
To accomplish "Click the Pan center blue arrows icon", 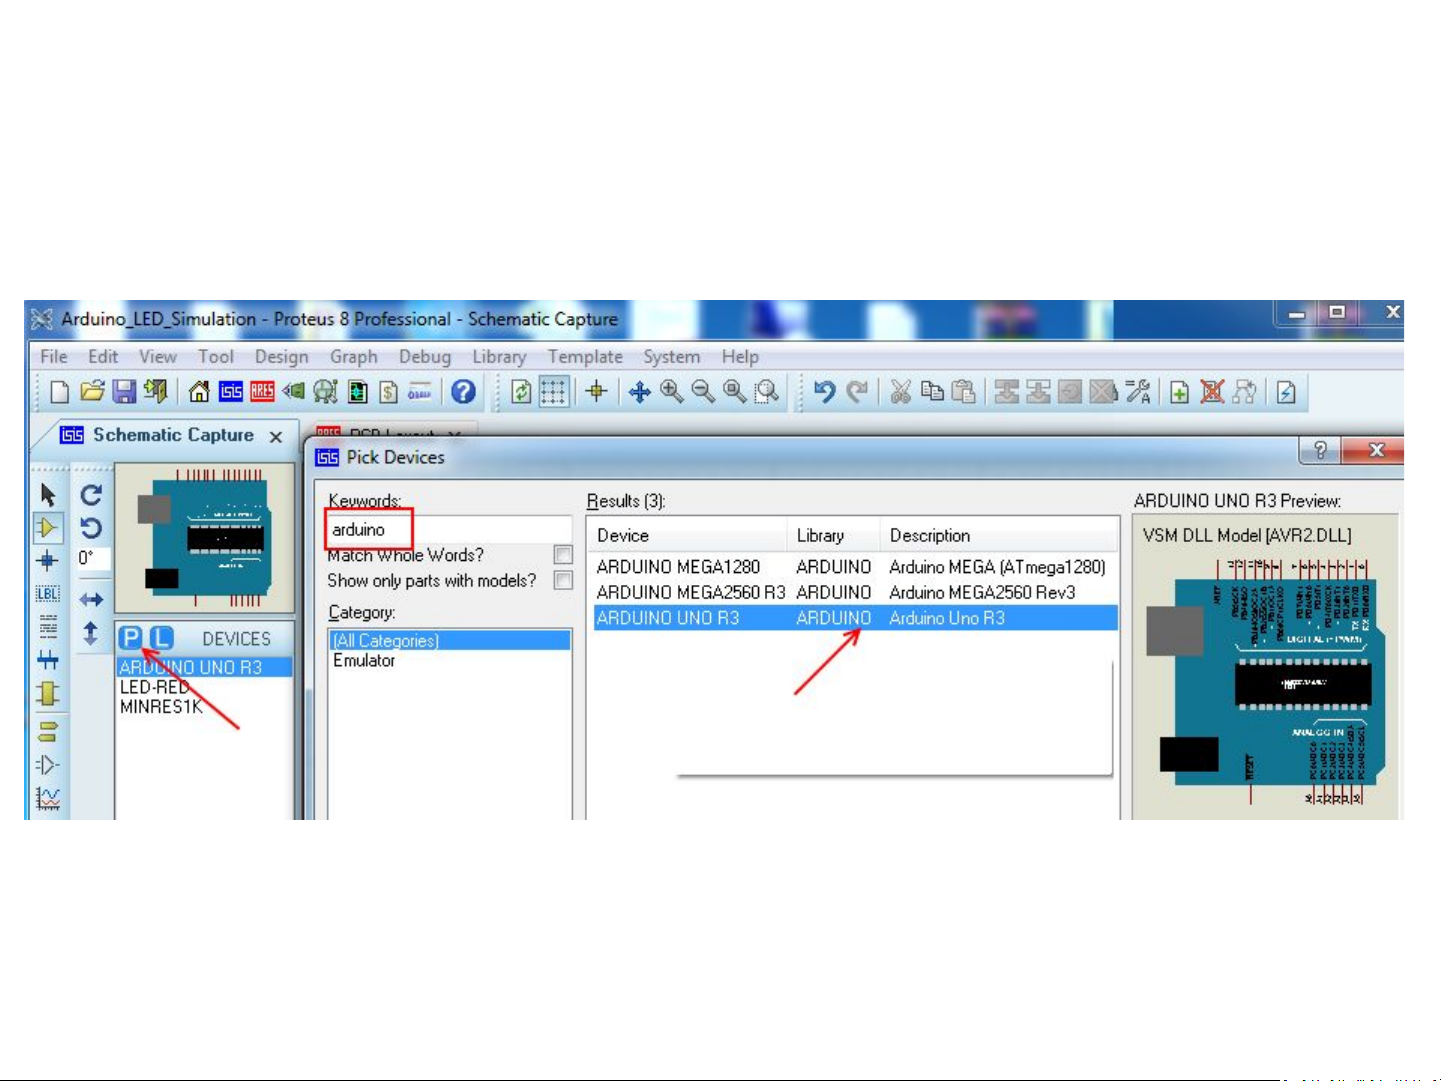I will tap(640, 392).
